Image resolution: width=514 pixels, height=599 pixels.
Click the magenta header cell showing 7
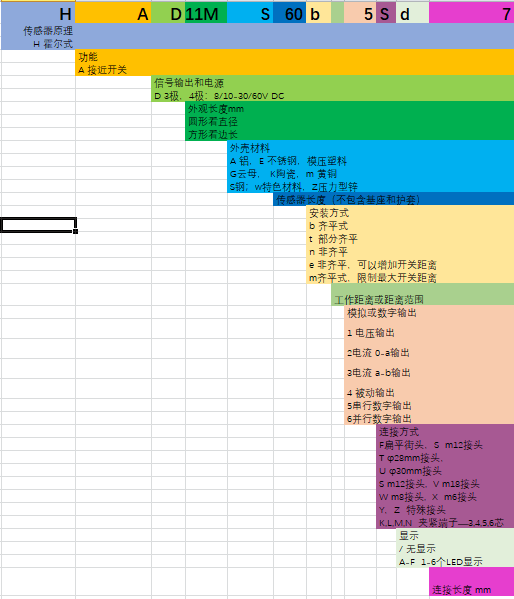pos(472,13)
